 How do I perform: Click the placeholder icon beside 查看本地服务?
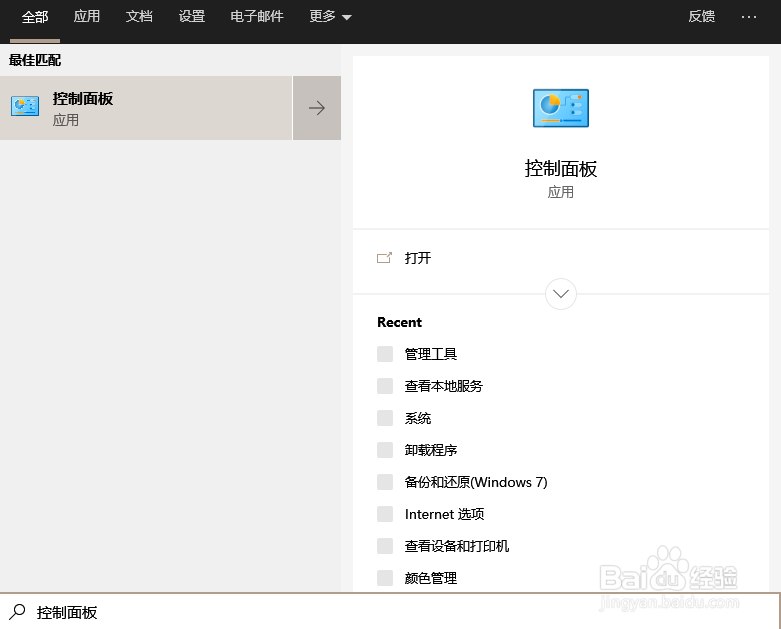(385, 386)
